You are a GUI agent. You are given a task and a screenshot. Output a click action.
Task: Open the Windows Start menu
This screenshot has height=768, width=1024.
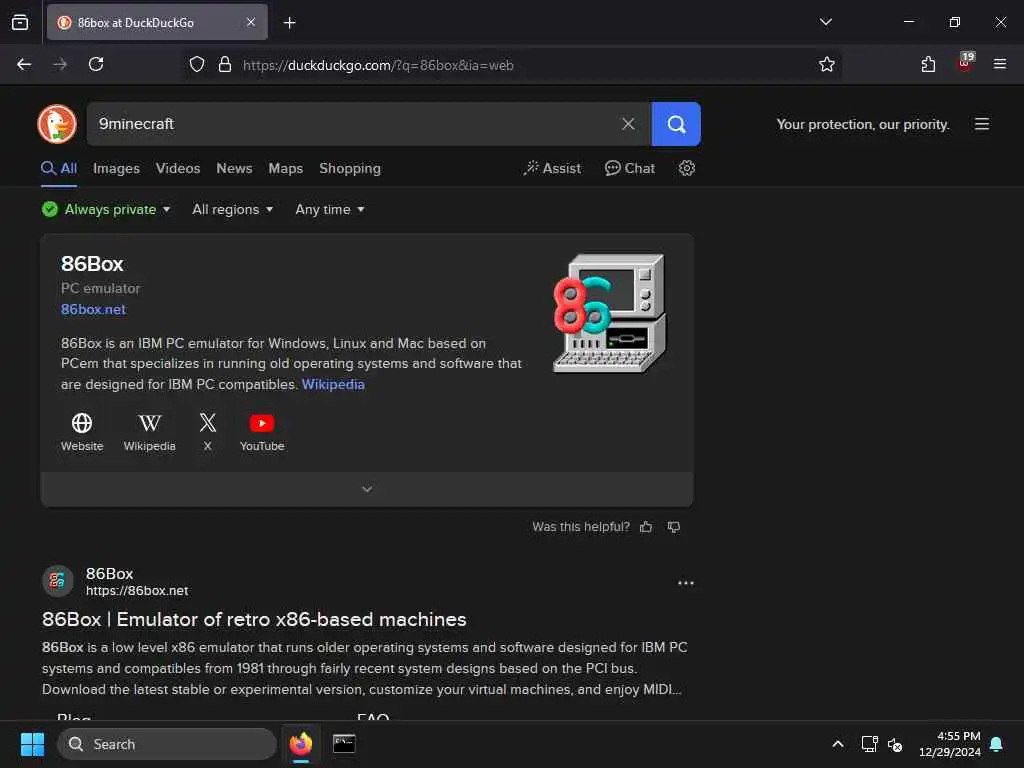tap(32, 744)
